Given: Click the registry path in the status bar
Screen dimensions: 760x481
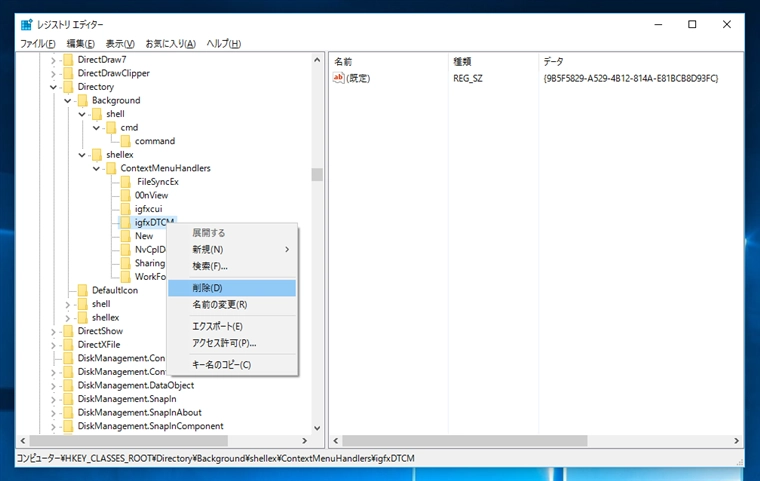Looking at the screenshot, I should (x=216, y=458).
